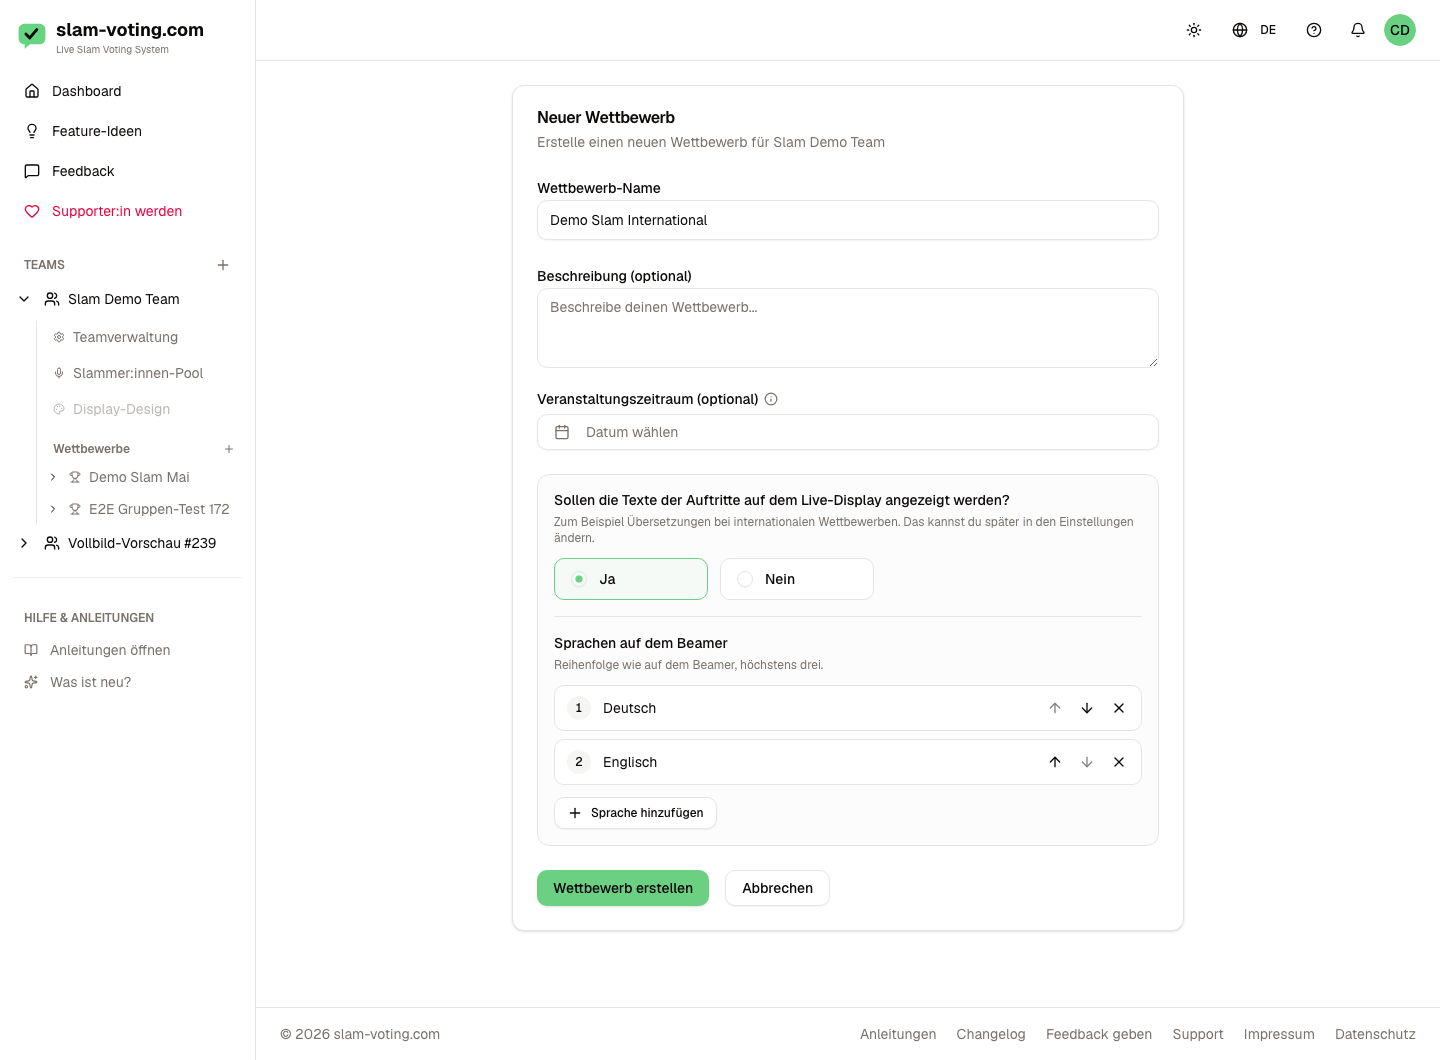Remove Deutsch language with X icon

1119,708
